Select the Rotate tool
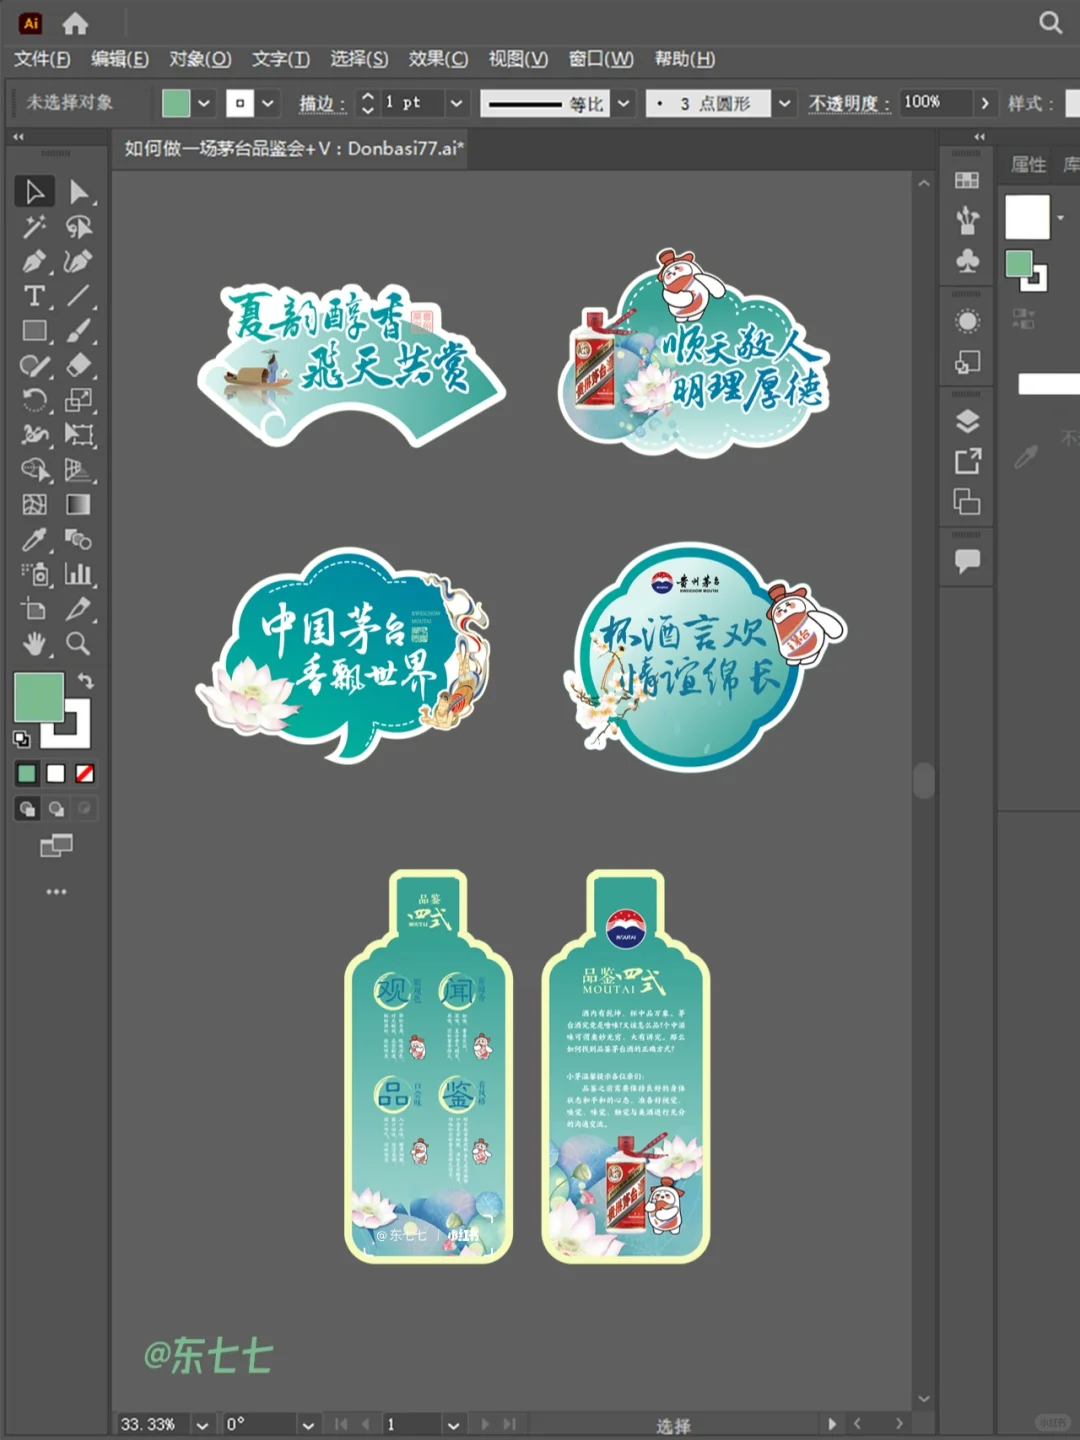1080x1440 pixels. pyautogui.click(x=34, y=400)
